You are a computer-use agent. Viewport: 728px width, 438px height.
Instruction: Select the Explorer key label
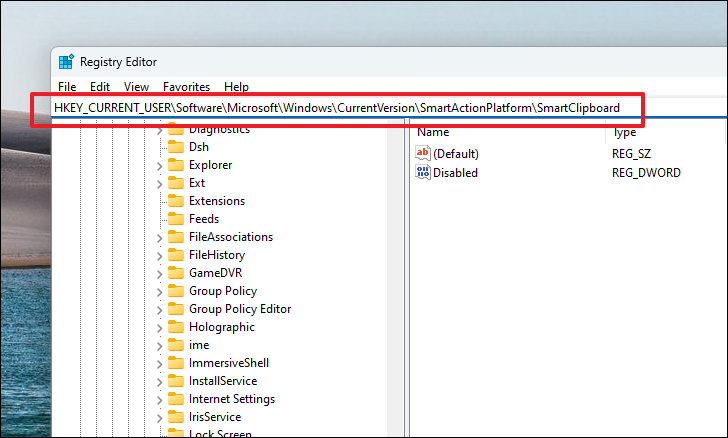[x=210, y=165]
